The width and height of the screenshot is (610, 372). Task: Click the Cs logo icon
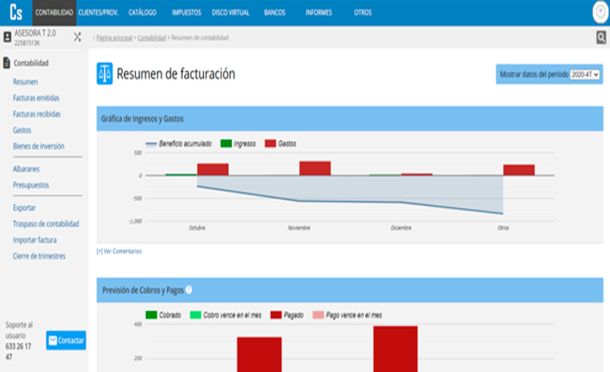[x=16, y=12]
